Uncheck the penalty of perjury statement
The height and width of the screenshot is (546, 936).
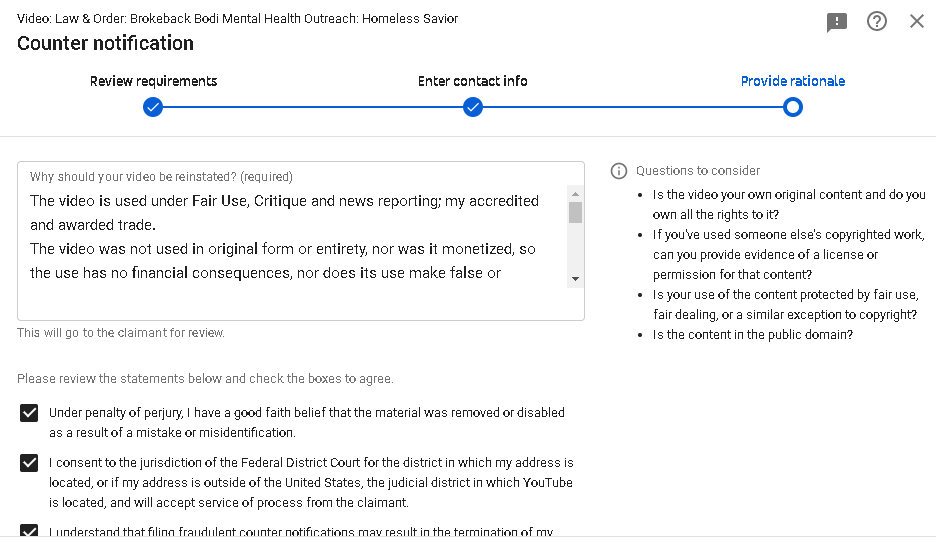pyautogui.click(x=29, y=413)
